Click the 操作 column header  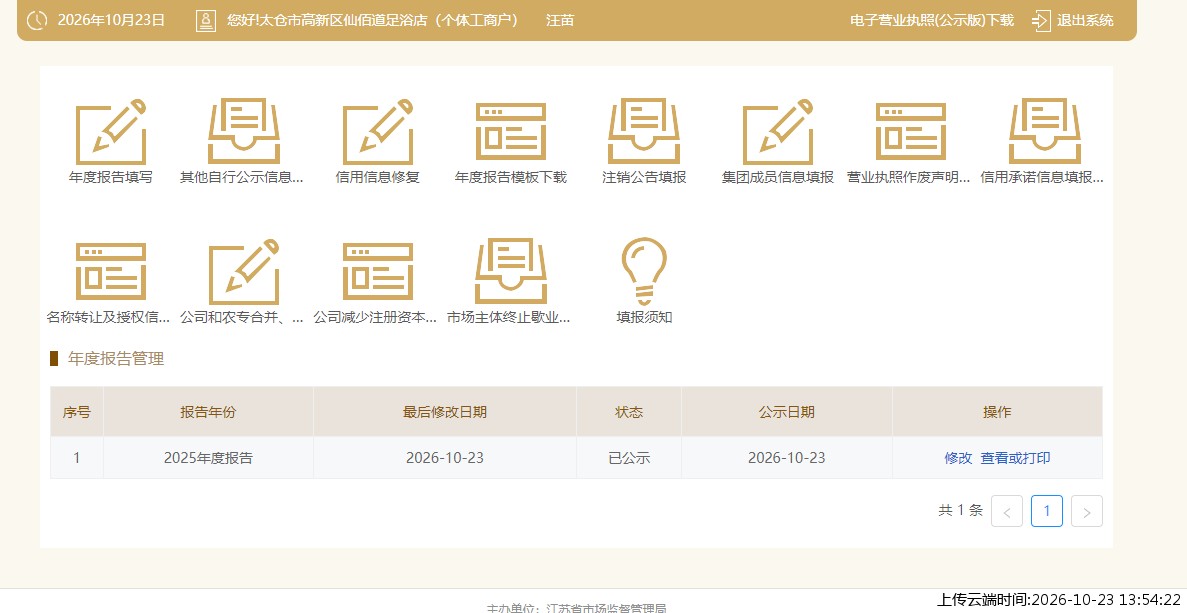click(x=997, y=412)
